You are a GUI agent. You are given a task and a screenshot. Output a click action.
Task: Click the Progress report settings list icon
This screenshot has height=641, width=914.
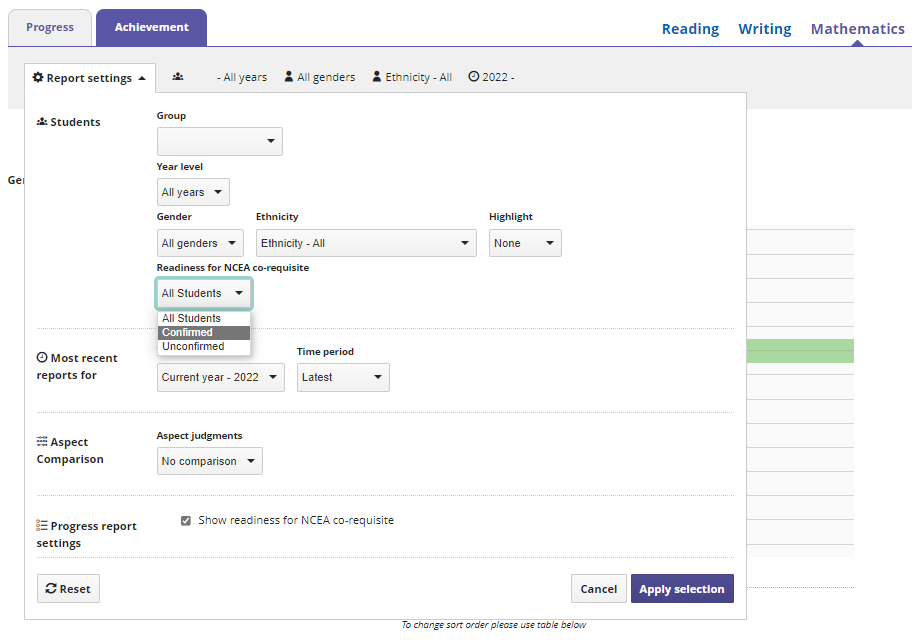click(42, 526)
